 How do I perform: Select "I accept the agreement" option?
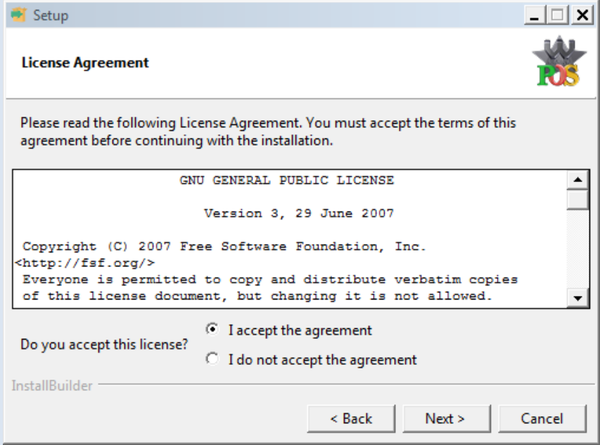point(212,329)
